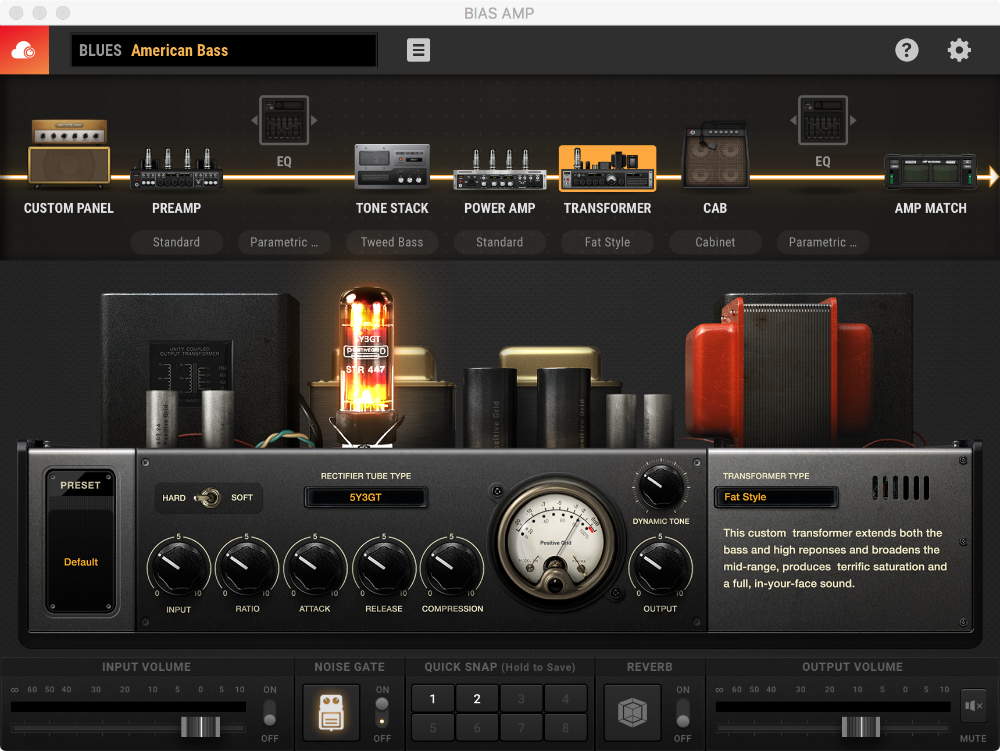Click the BLUES American Bass preset name field
This screenshot has height=751, width=1000.
[223, 50]
